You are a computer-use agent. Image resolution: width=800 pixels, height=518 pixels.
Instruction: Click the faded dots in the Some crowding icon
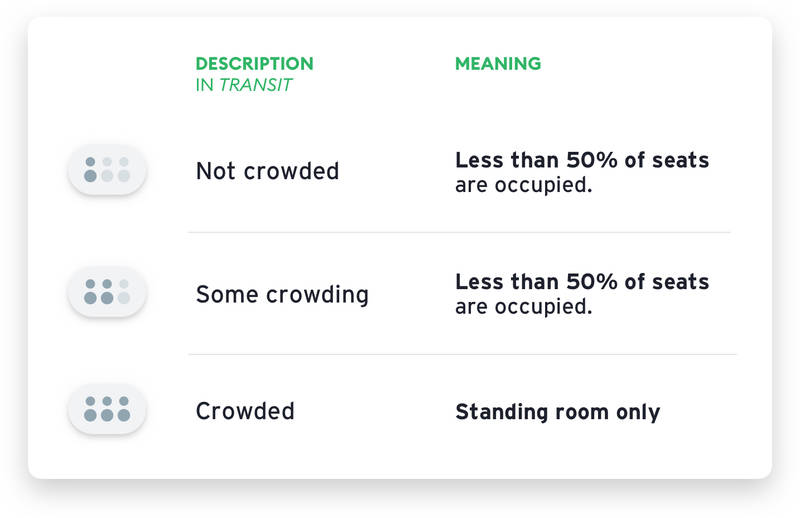pos(124,291)
